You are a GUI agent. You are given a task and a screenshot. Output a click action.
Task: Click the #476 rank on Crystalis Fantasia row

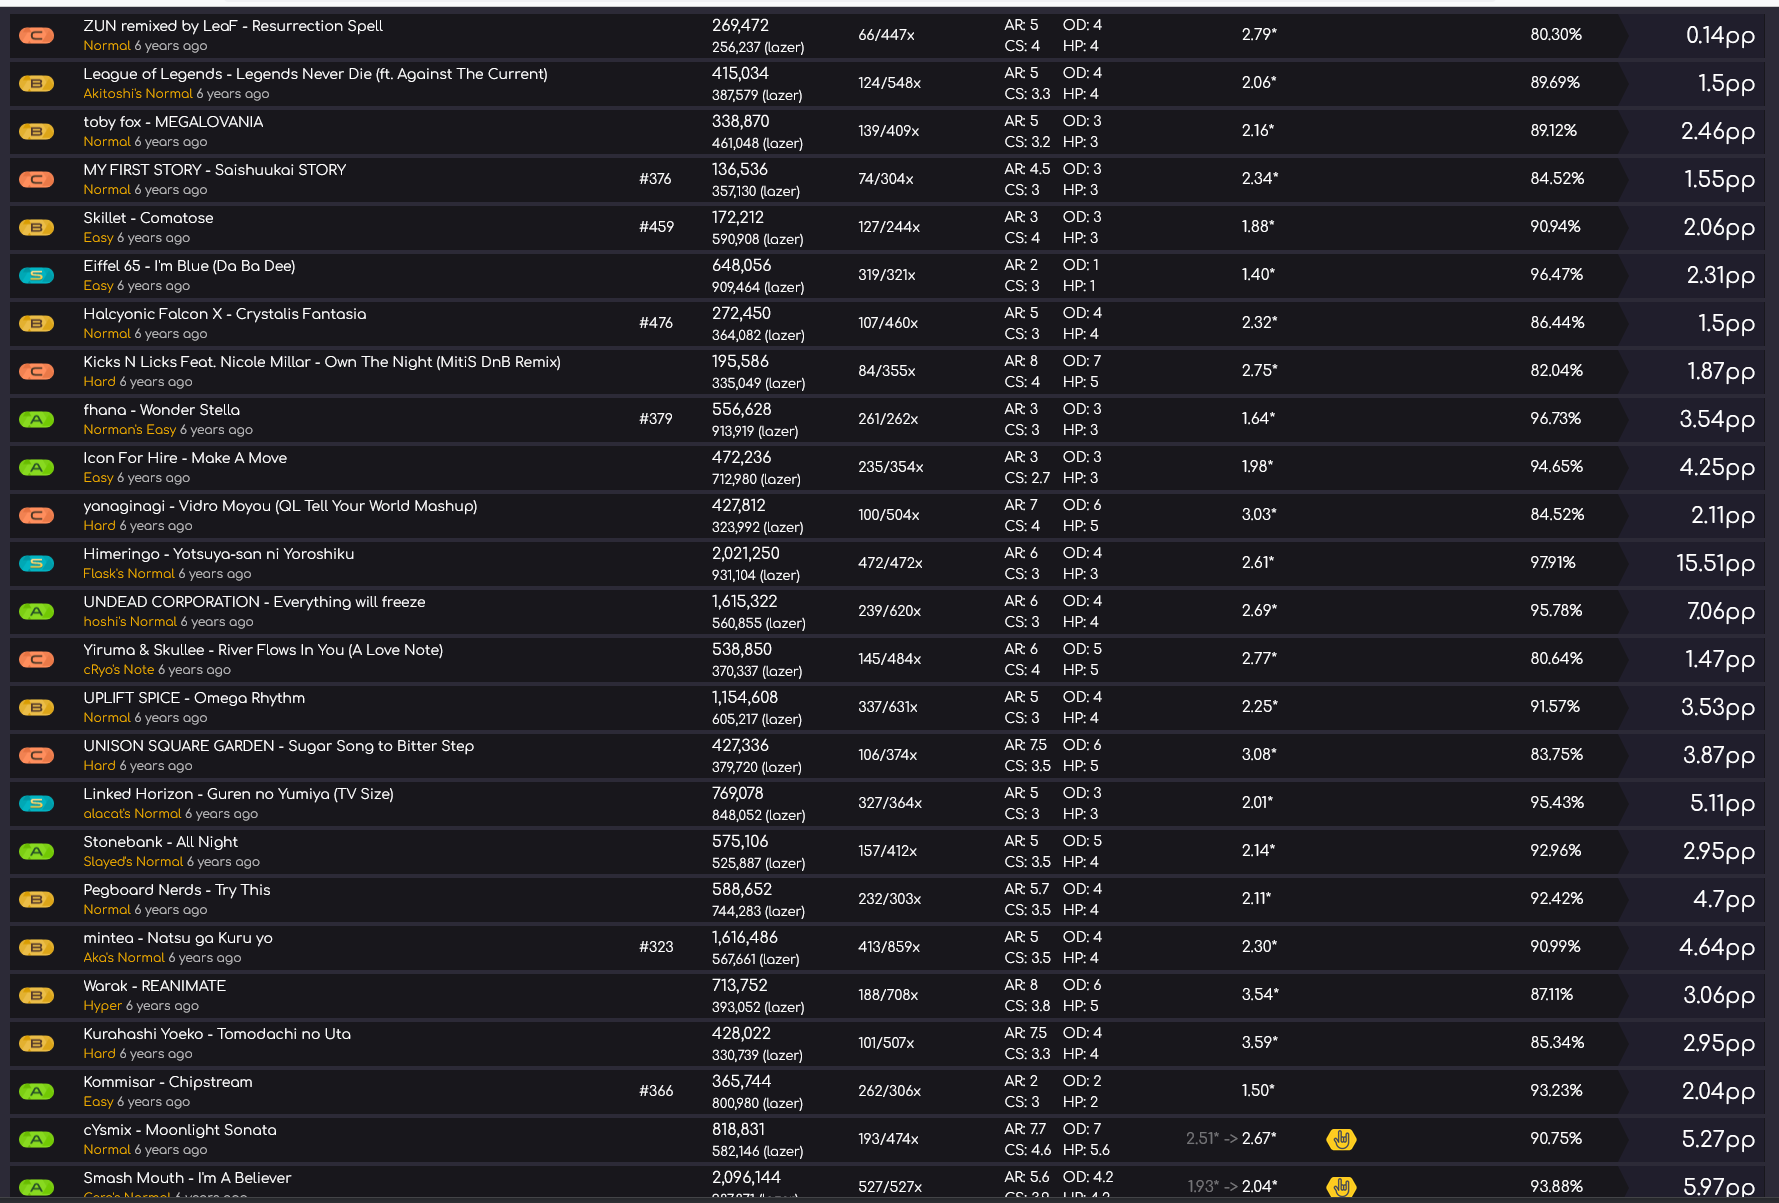click(656, 323)
